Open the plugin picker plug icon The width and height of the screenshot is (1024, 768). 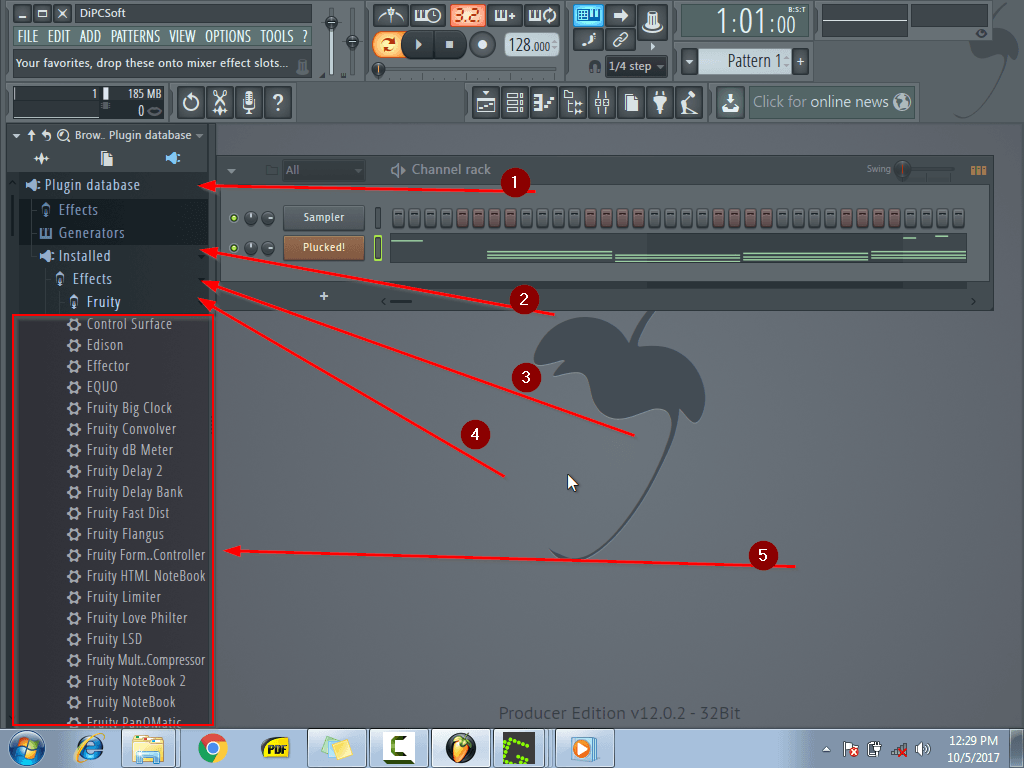tap(660, 103)
